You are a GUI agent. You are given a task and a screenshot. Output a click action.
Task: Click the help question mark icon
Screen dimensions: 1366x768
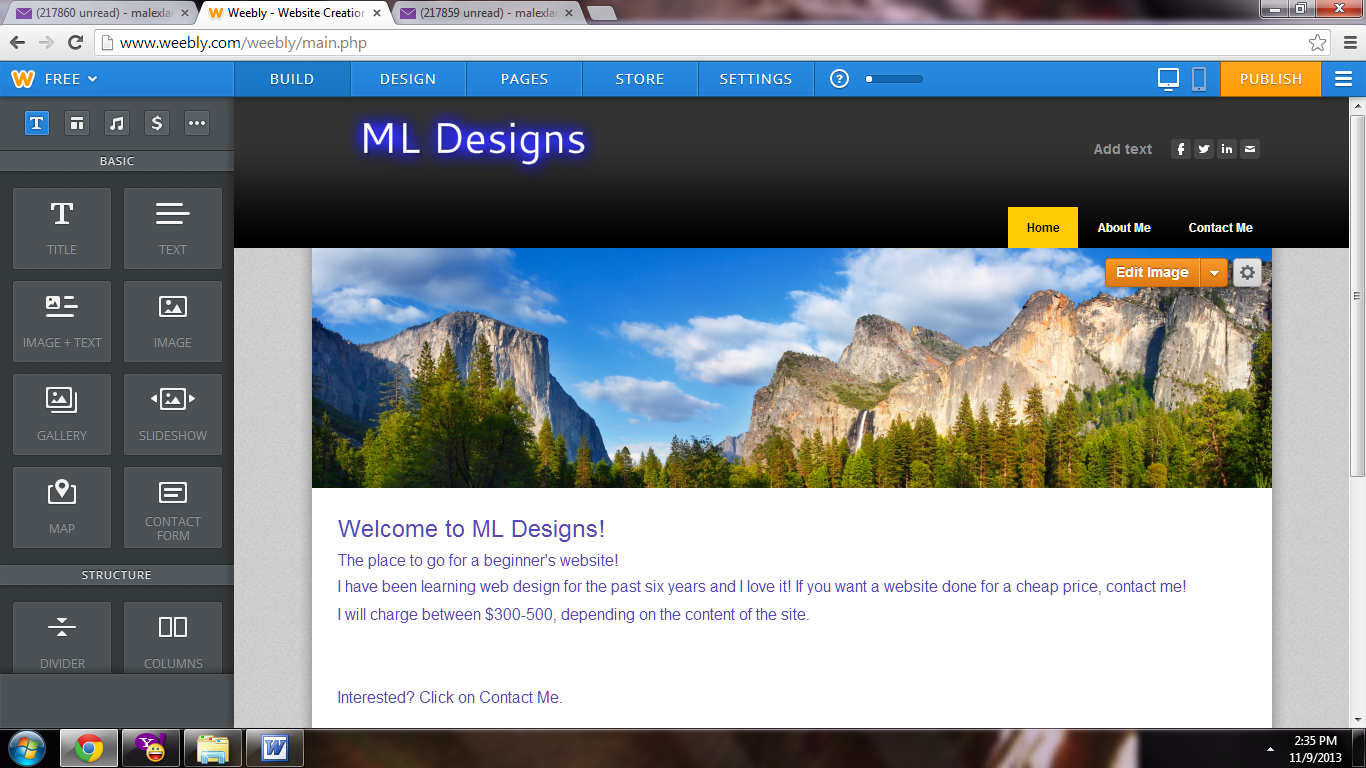pyautogui.click(x=840, y=79)
